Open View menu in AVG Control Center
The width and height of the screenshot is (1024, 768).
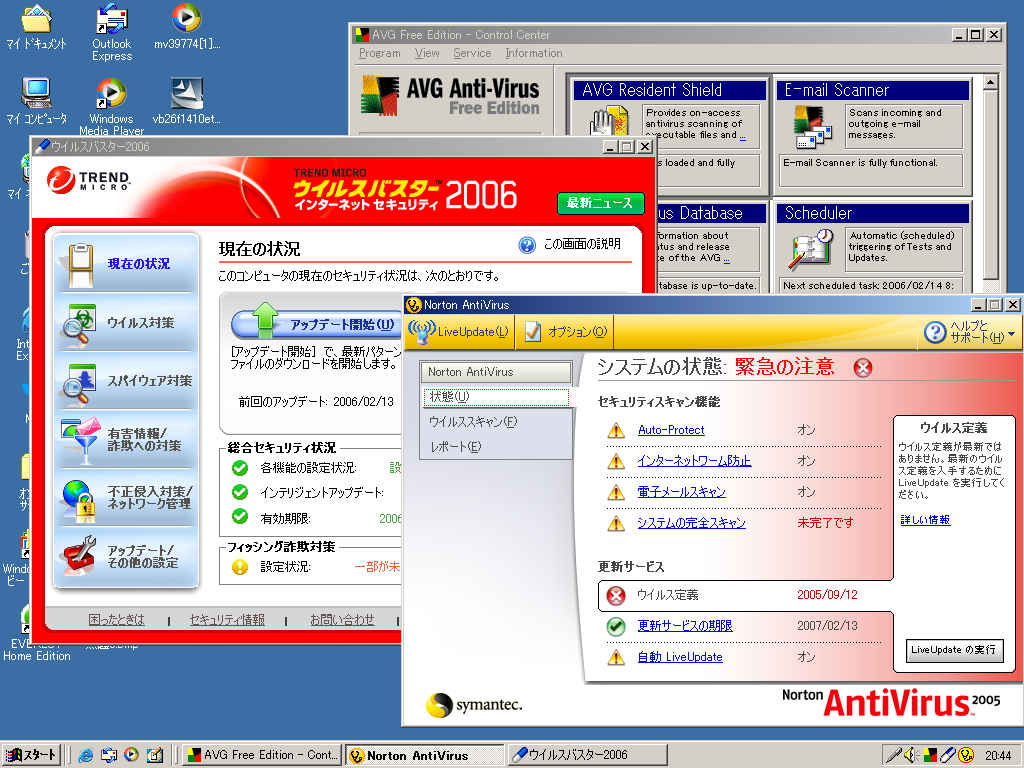coord(427,53)
